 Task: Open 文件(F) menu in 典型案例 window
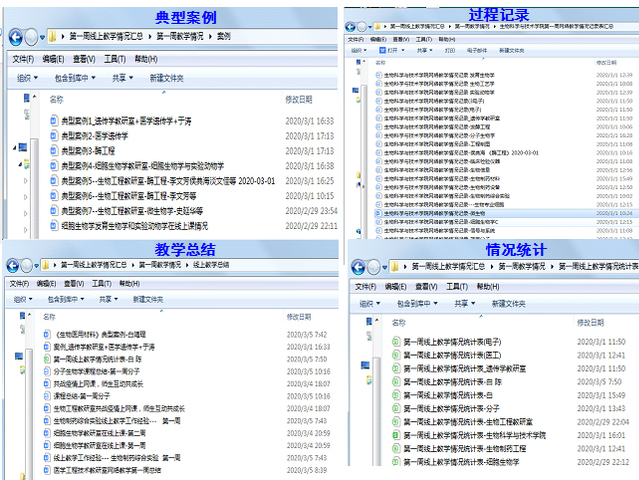[x=23, y=59]
